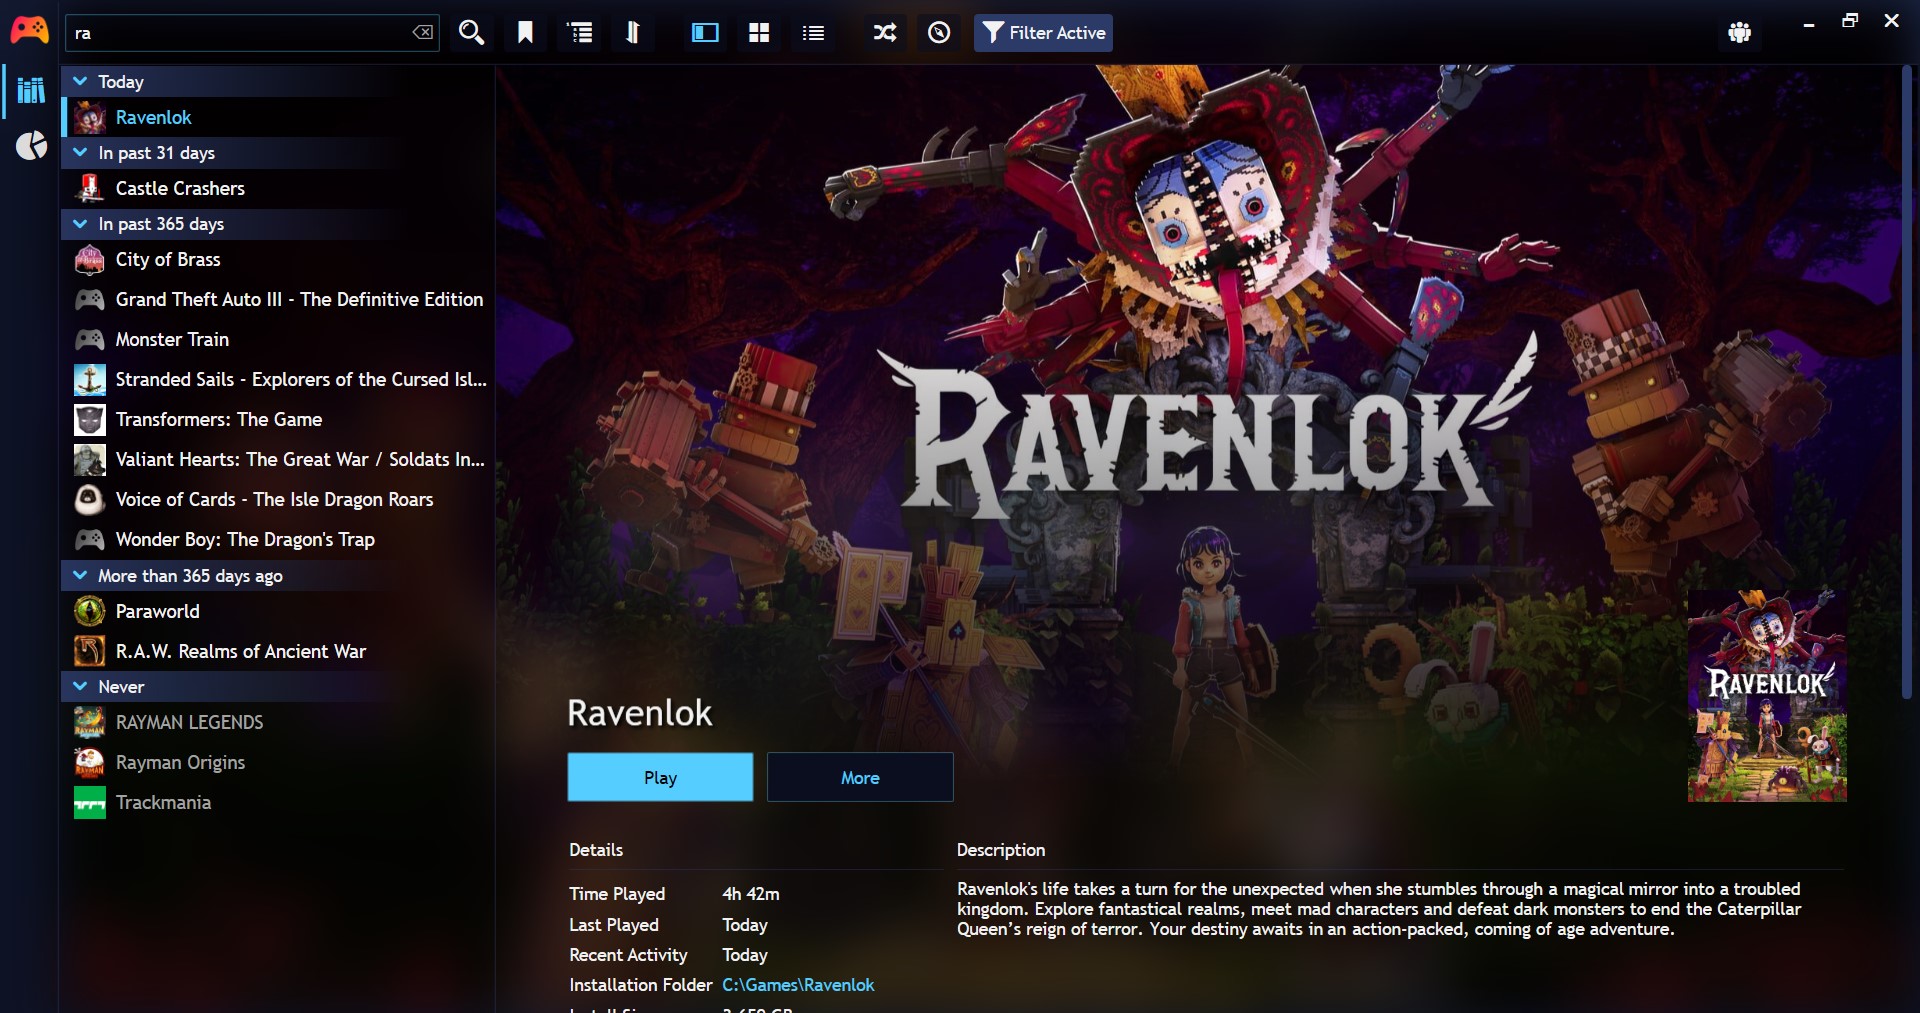
Task: Open the grouping options icon
Action: tap(580, 33)
